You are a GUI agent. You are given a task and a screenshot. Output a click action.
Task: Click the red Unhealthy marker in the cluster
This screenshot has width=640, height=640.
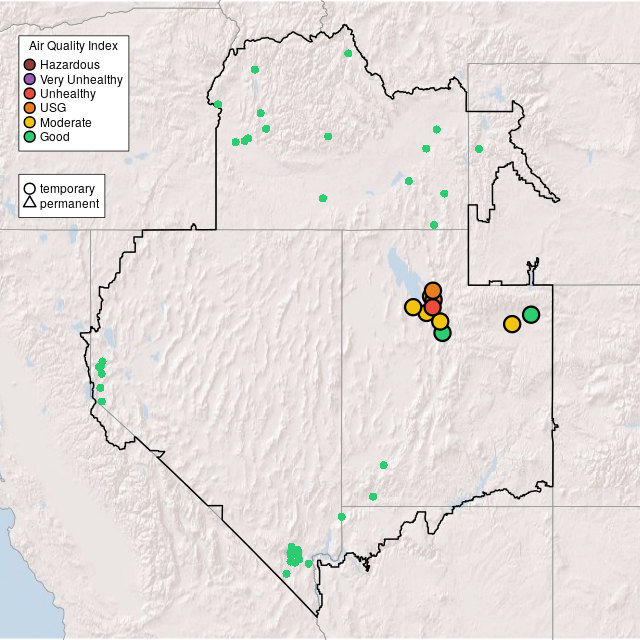click(432, 306)
